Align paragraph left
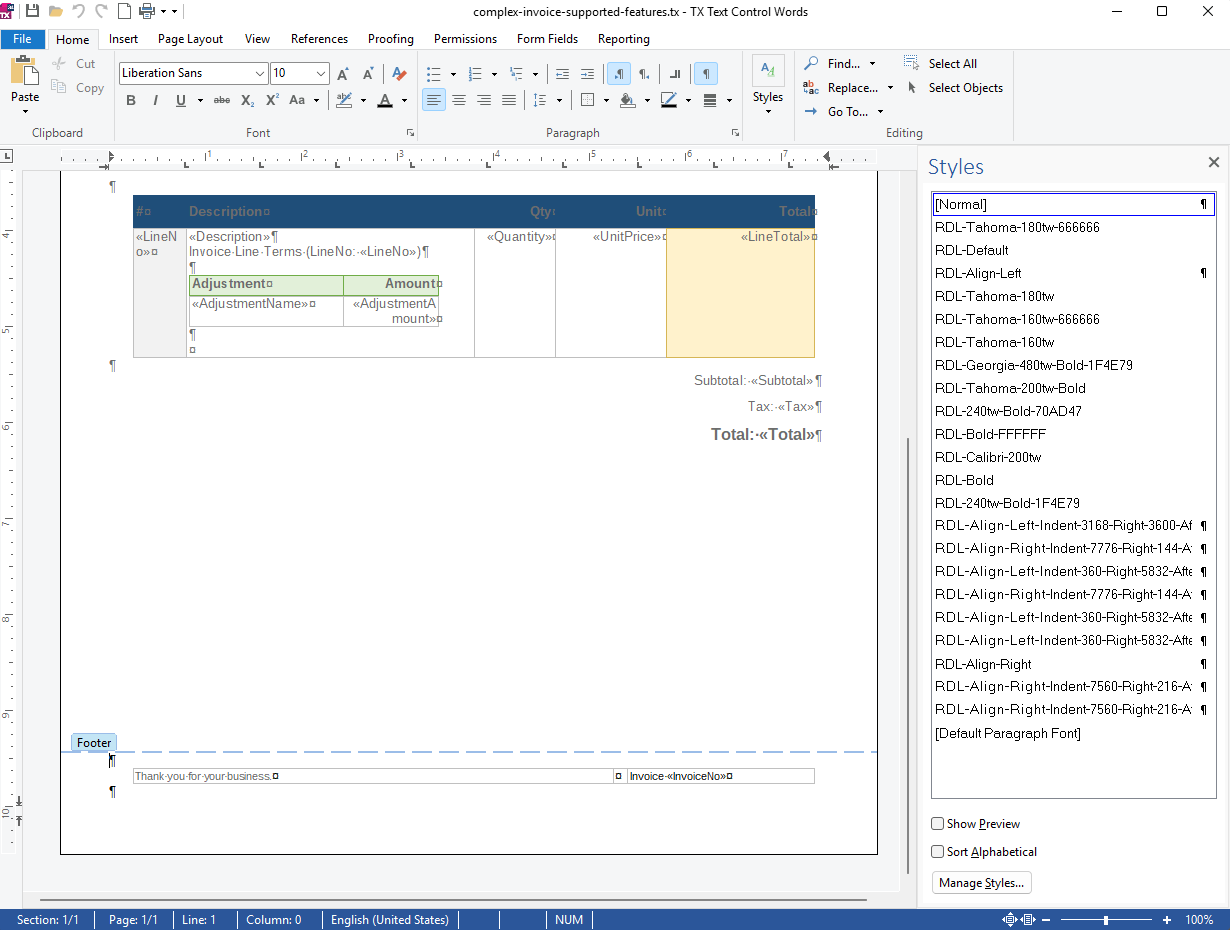Viewport: 1230px width, 930px height. pyautogui.click(x=433, y=100)
